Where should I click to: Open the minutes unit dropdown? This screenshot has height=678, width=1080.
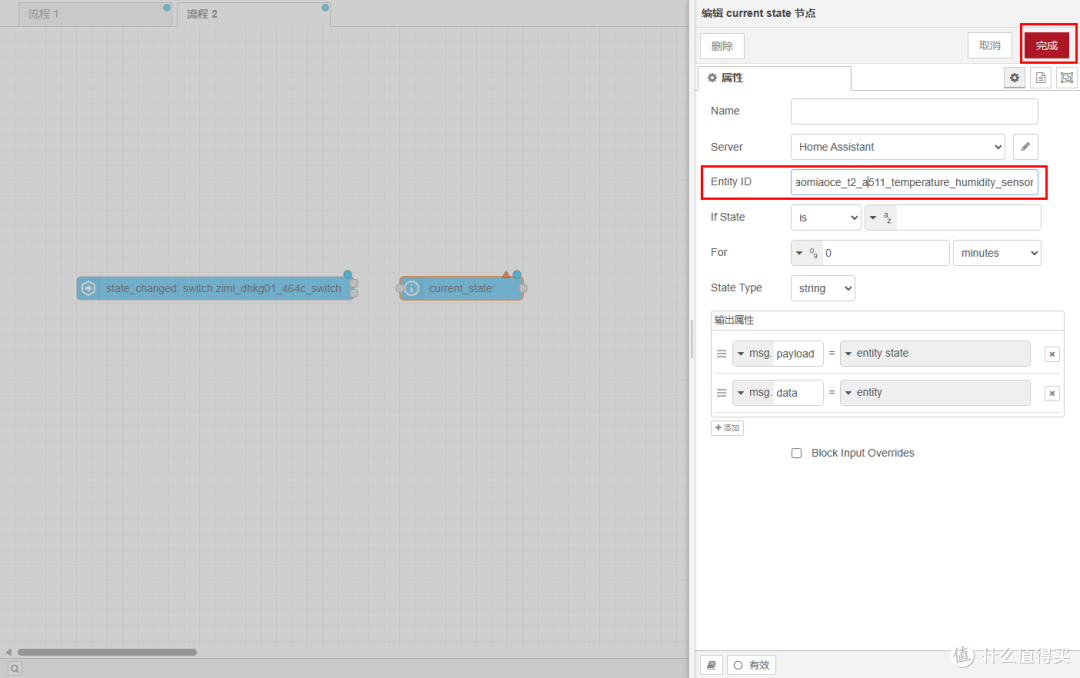pos(997,253)
